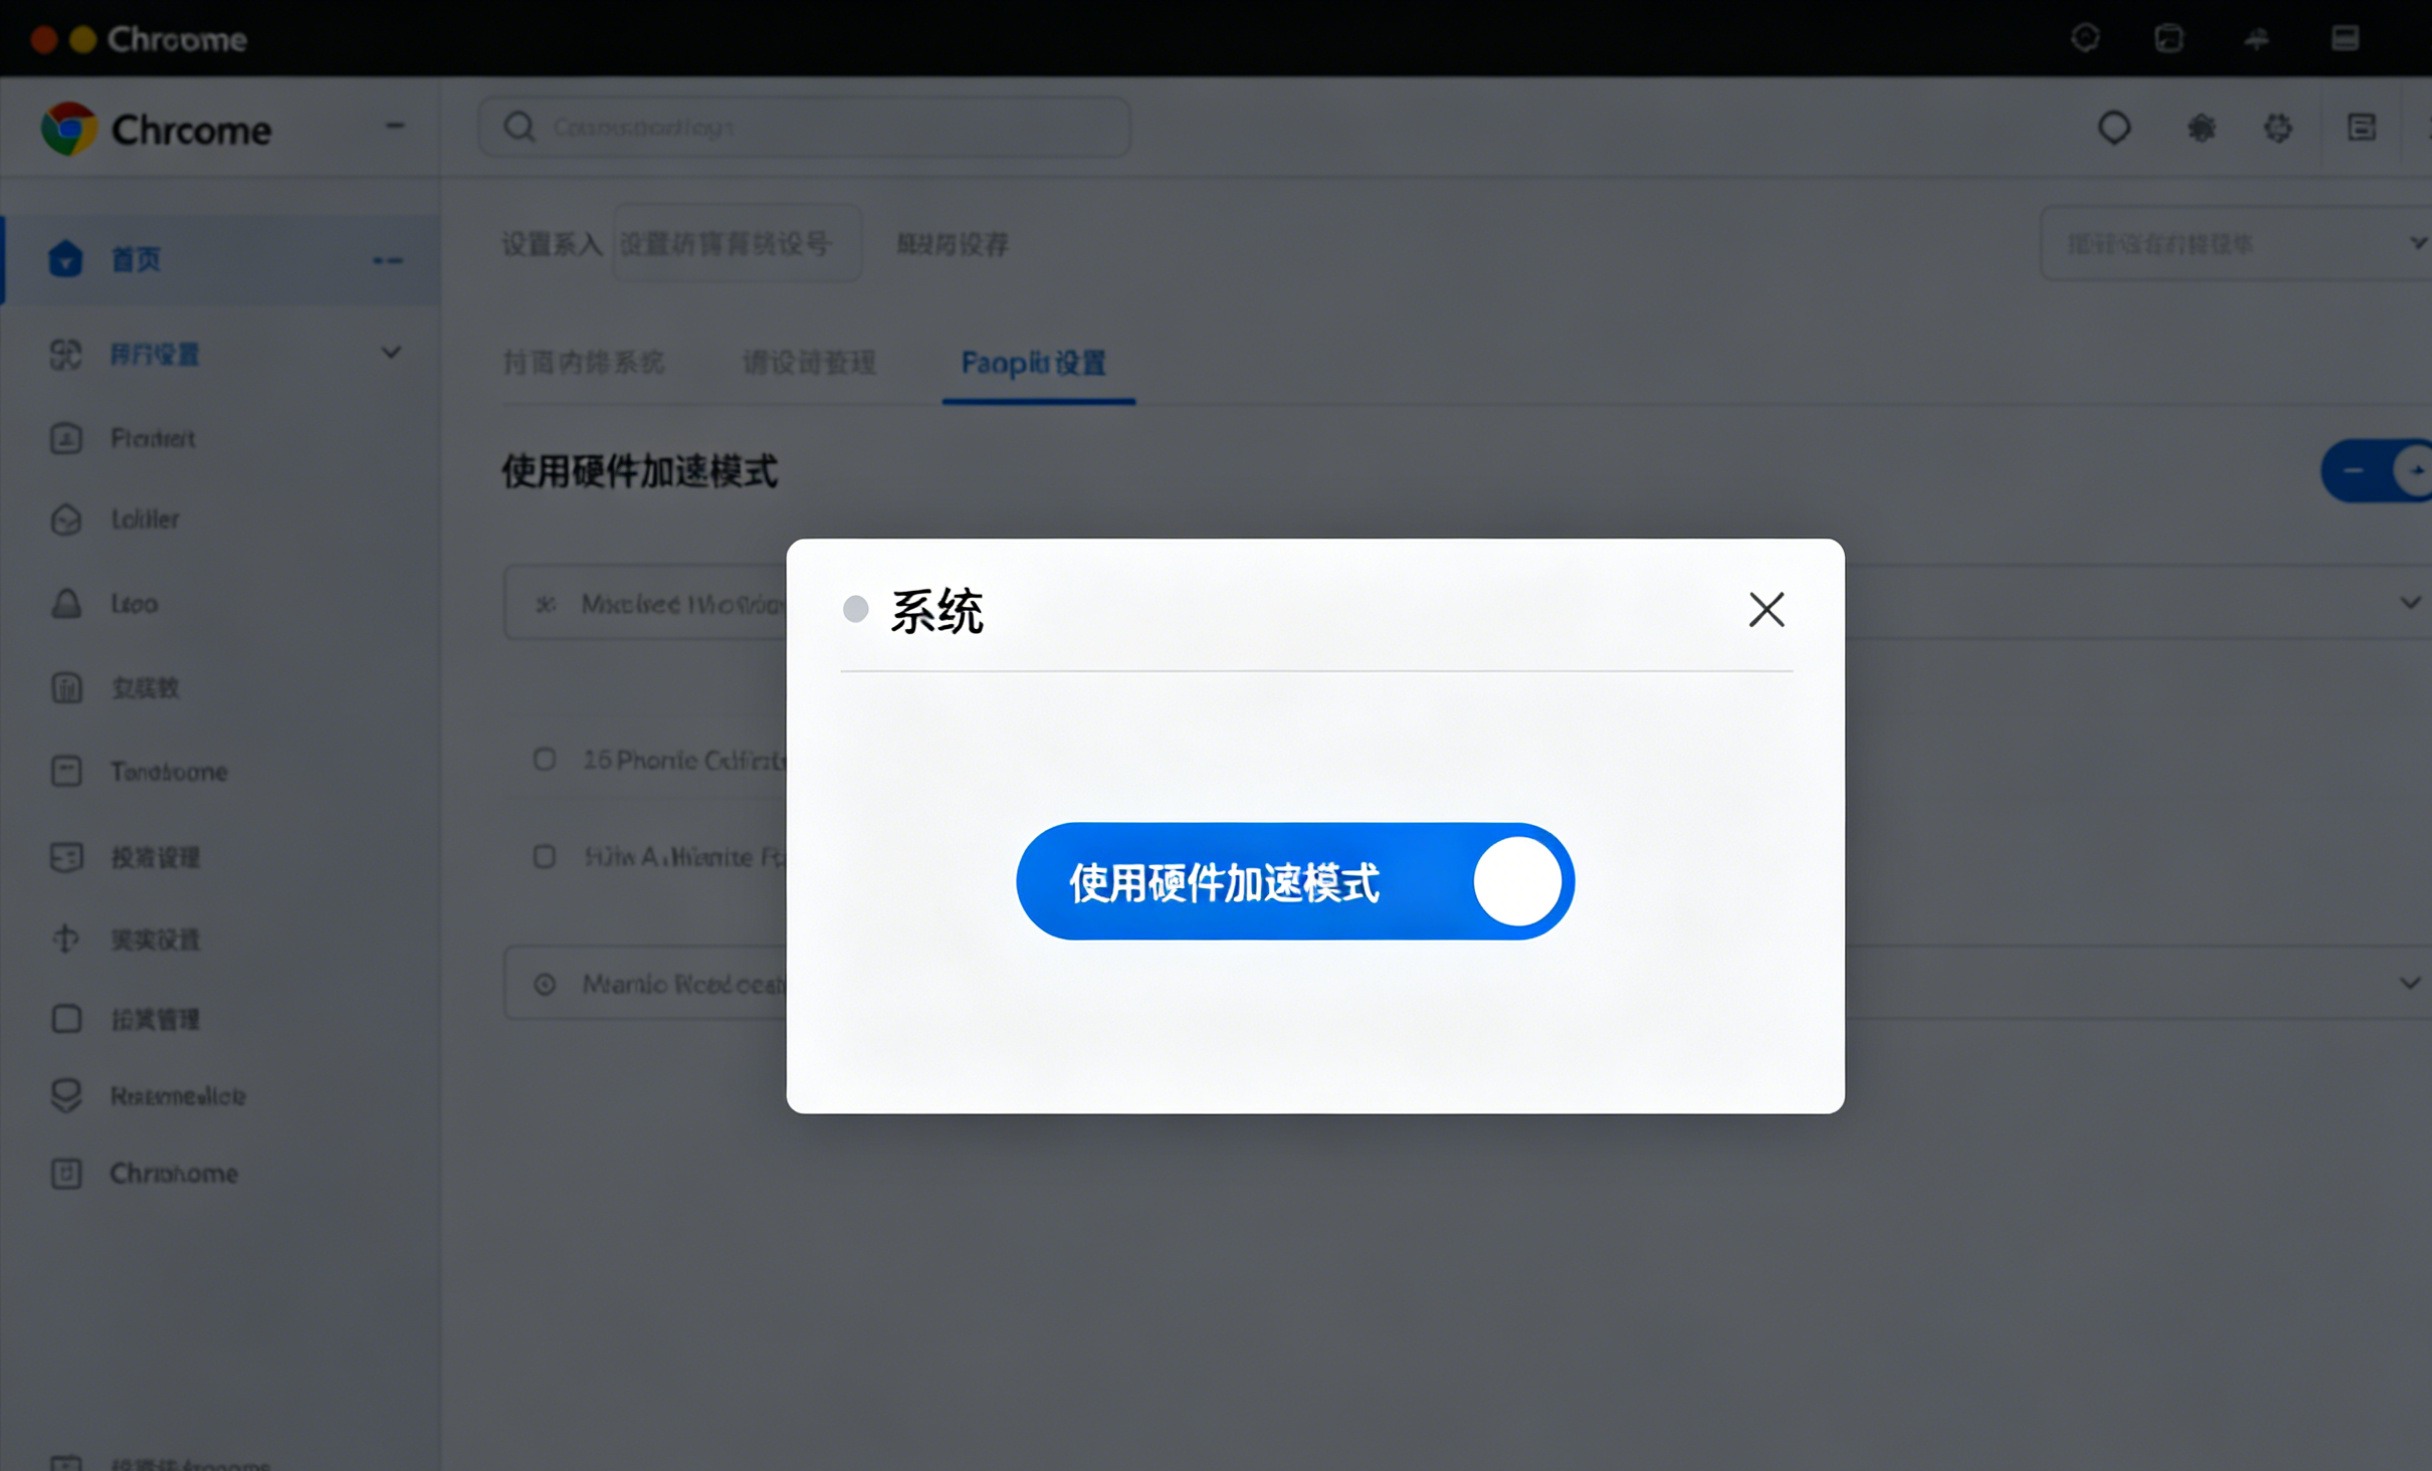
Task: Open the dropdown at top right of content
Action: [x=2238, y=243]
